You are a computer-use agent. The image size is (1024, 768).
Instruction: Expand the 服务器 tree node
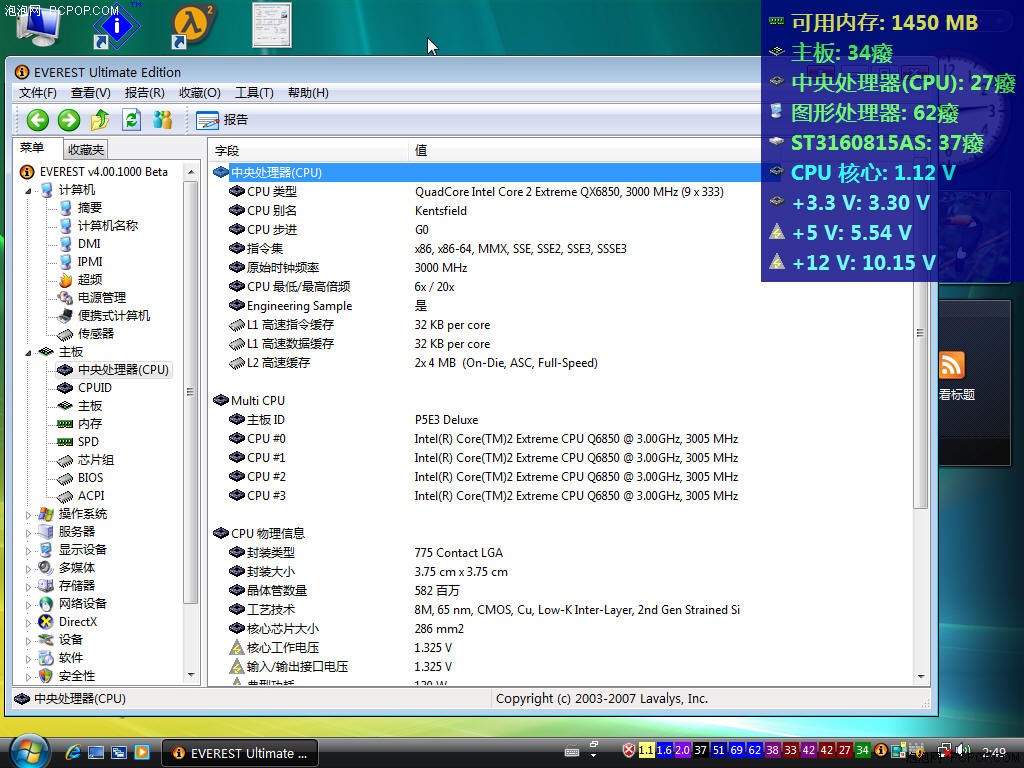pos(28,533)
